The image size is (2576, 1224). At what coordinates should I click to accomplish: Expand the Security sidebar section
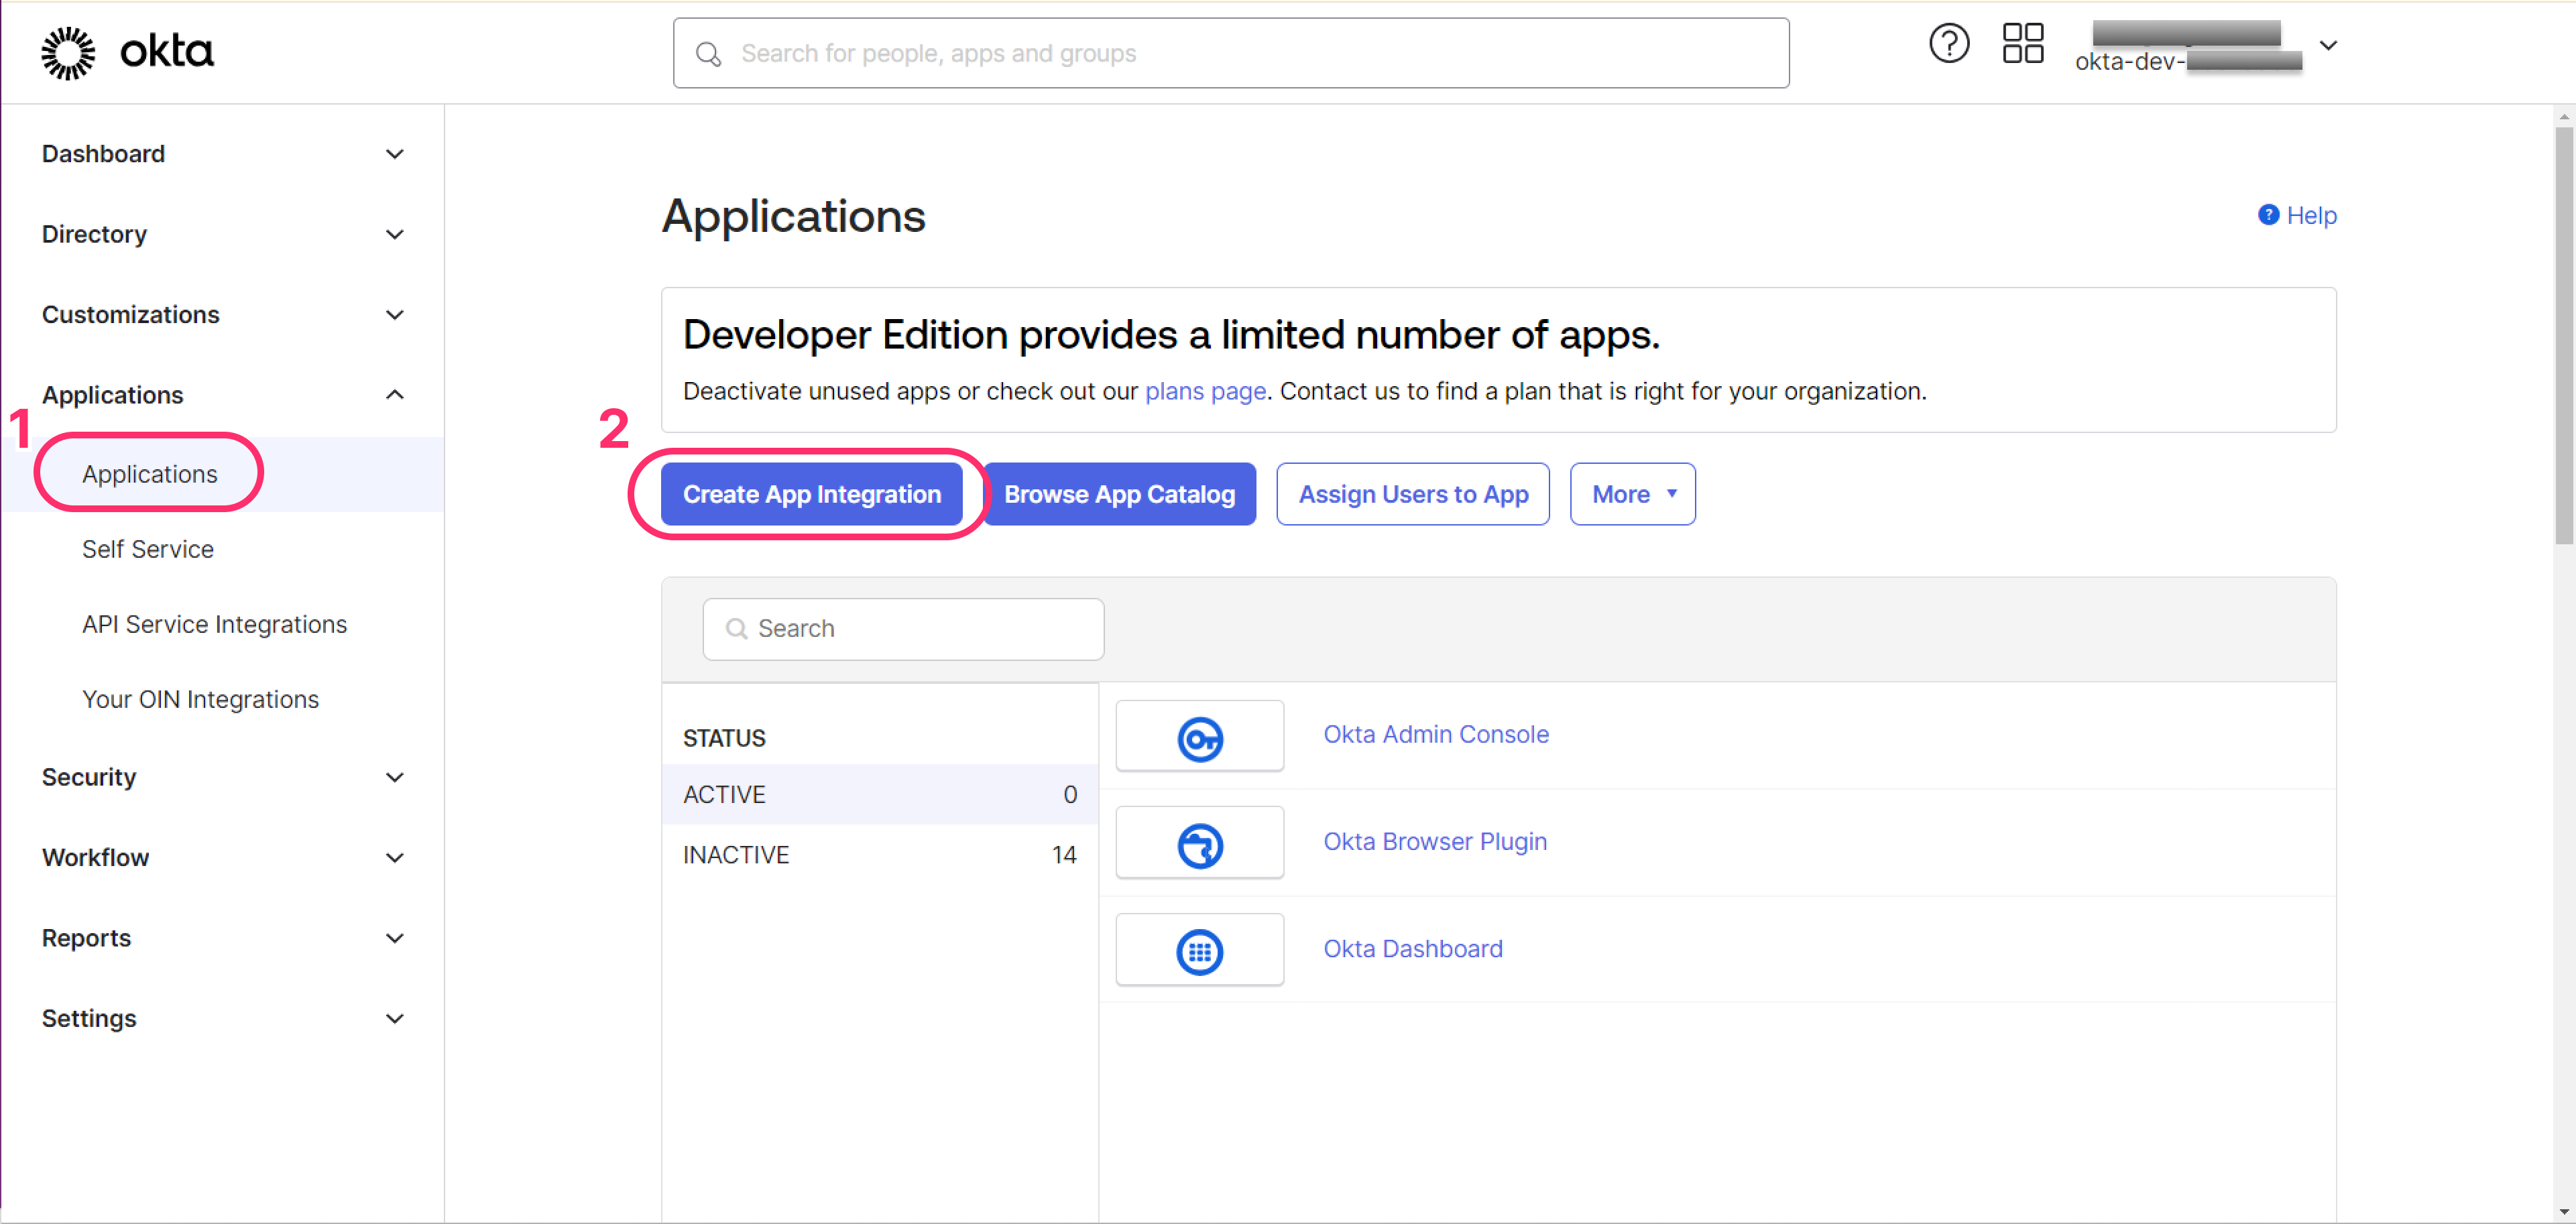[395, 777]
